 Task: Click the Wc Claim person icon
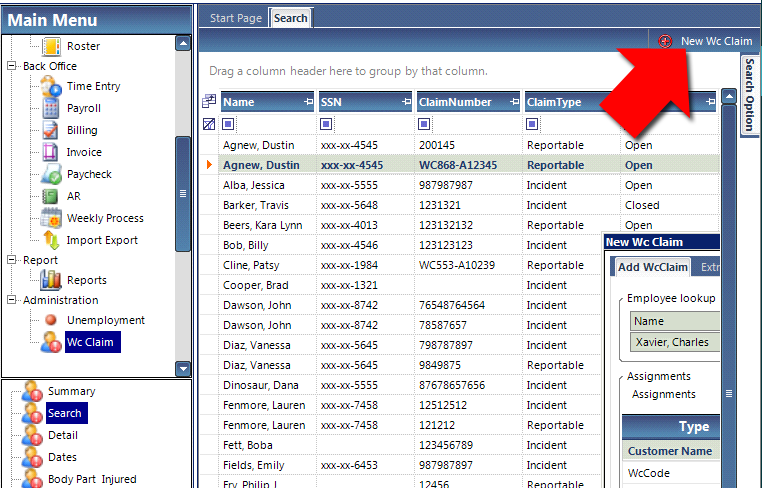[x=51, y=342]
